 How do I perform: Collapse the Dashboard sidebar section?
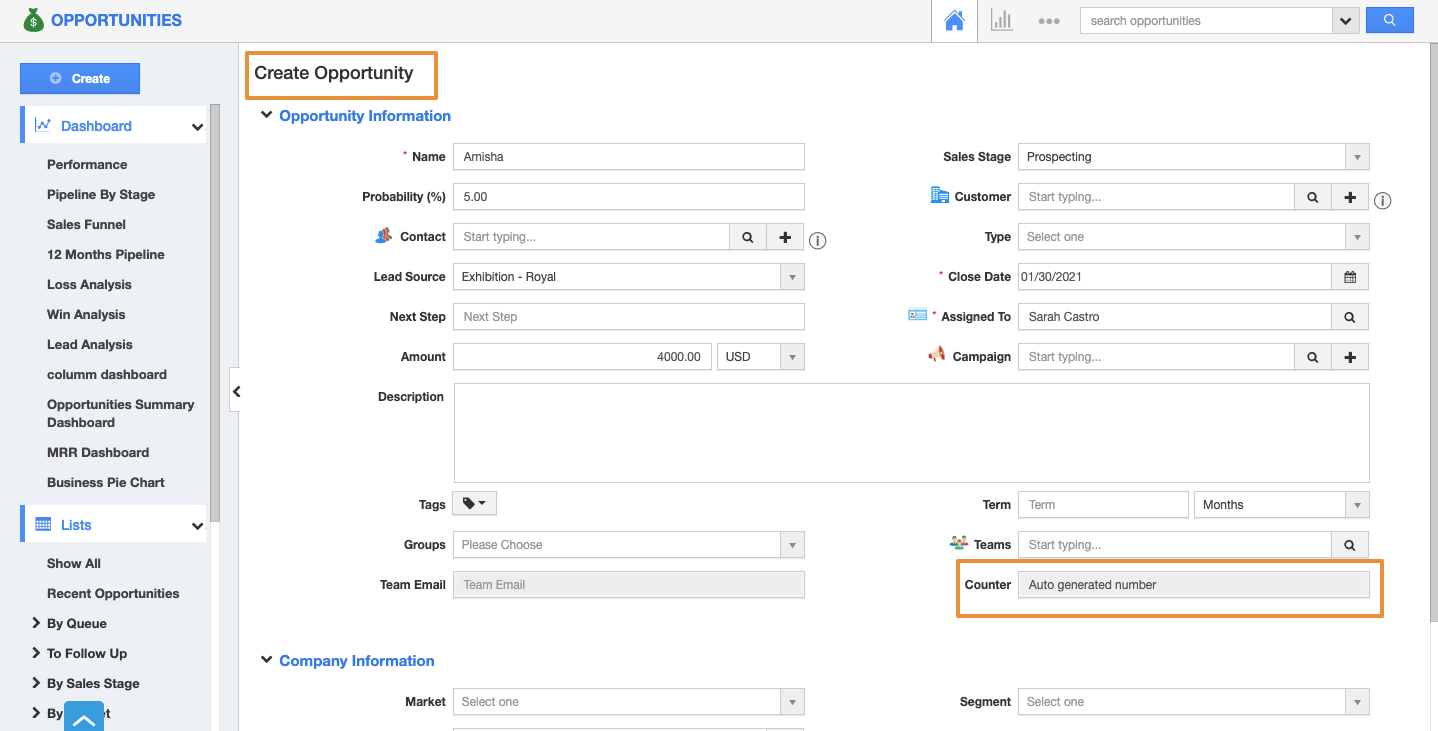point(197,127)
